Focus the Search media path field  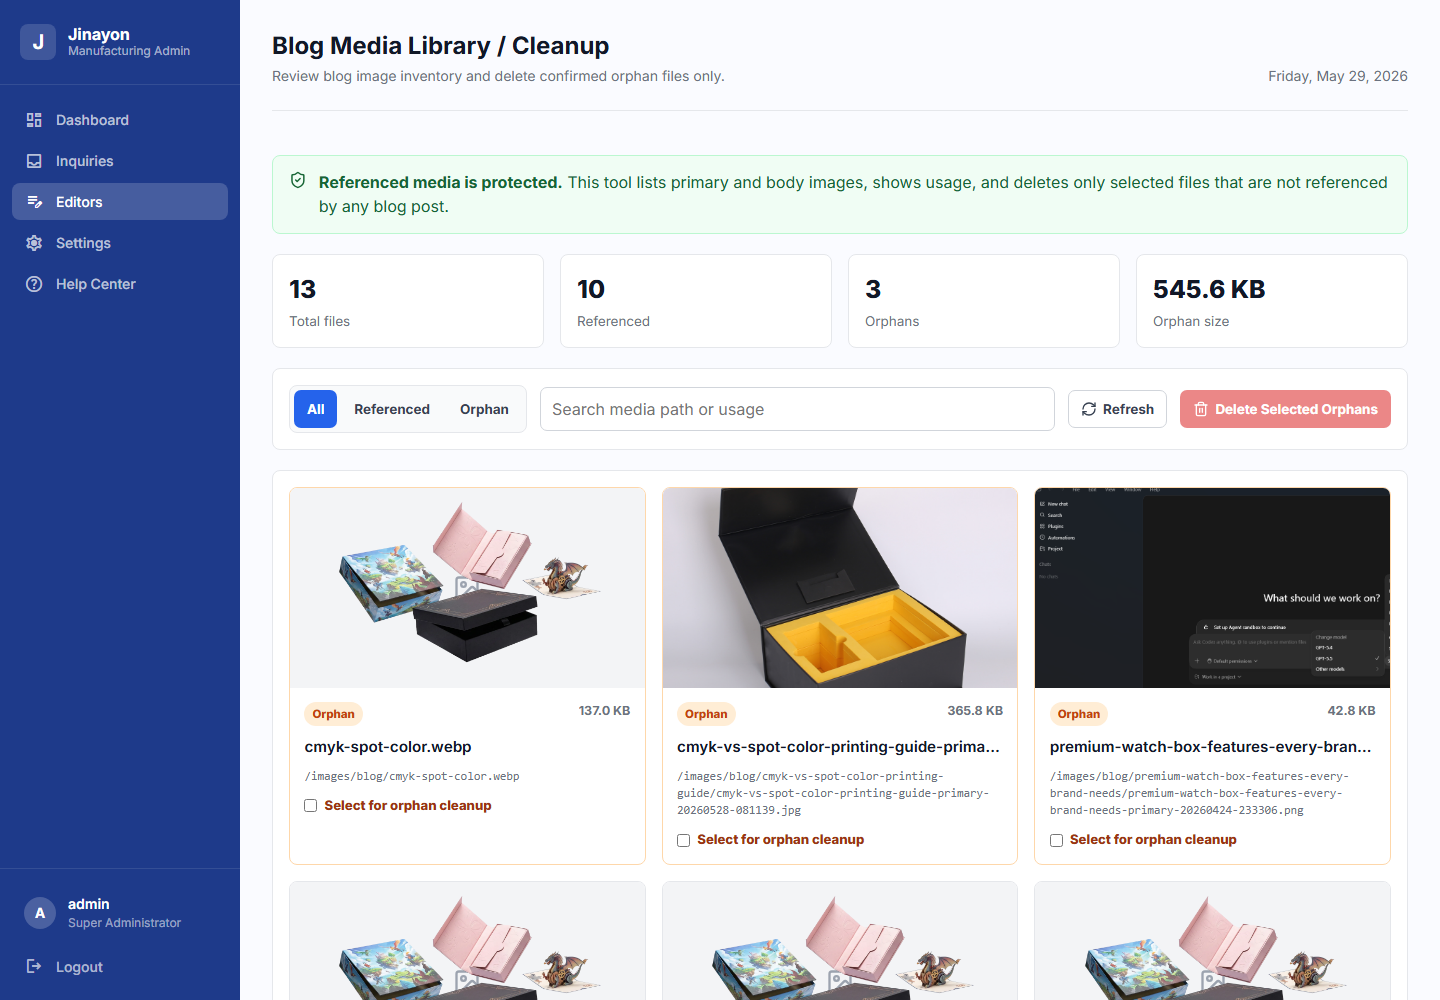(797, 409)
